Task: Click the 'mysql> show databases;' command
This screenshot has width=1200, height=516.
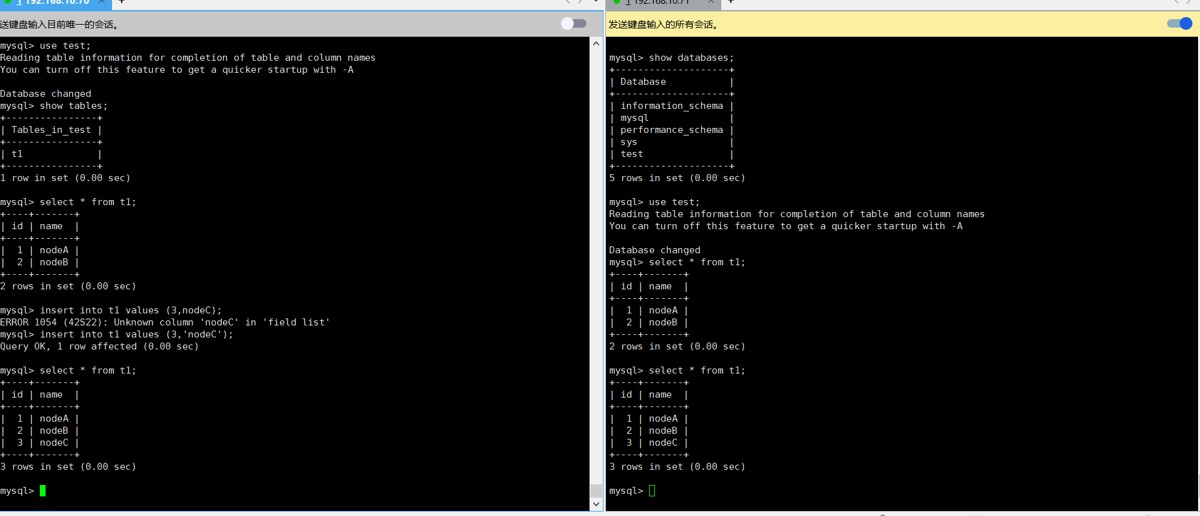Action: [672, 58]
